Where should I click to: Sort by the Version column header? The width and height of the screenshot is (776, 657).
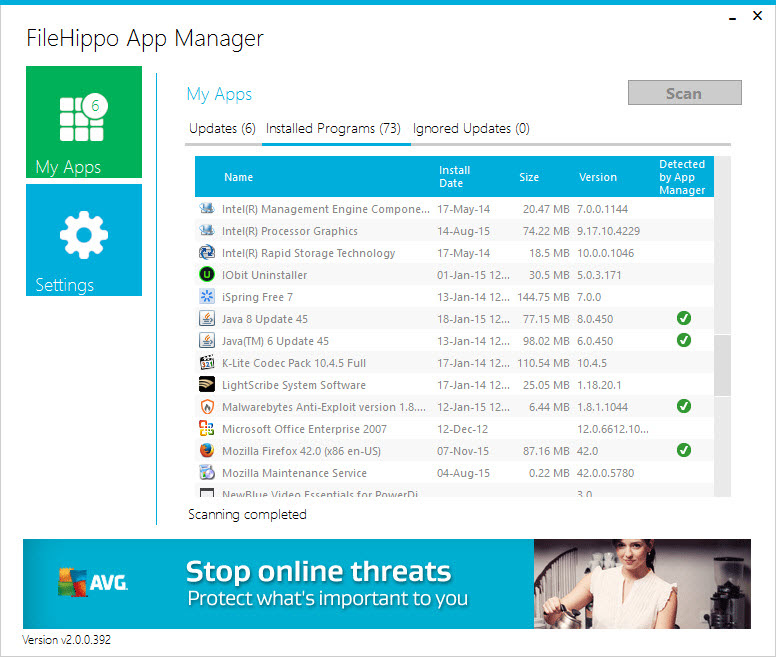coord(598,177)
